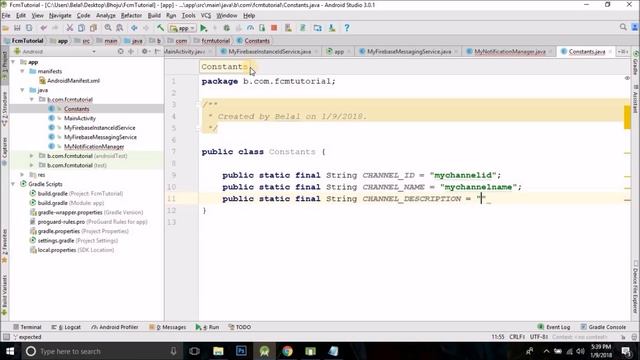Open the Android Profiler tool window

tap(115, 327)
